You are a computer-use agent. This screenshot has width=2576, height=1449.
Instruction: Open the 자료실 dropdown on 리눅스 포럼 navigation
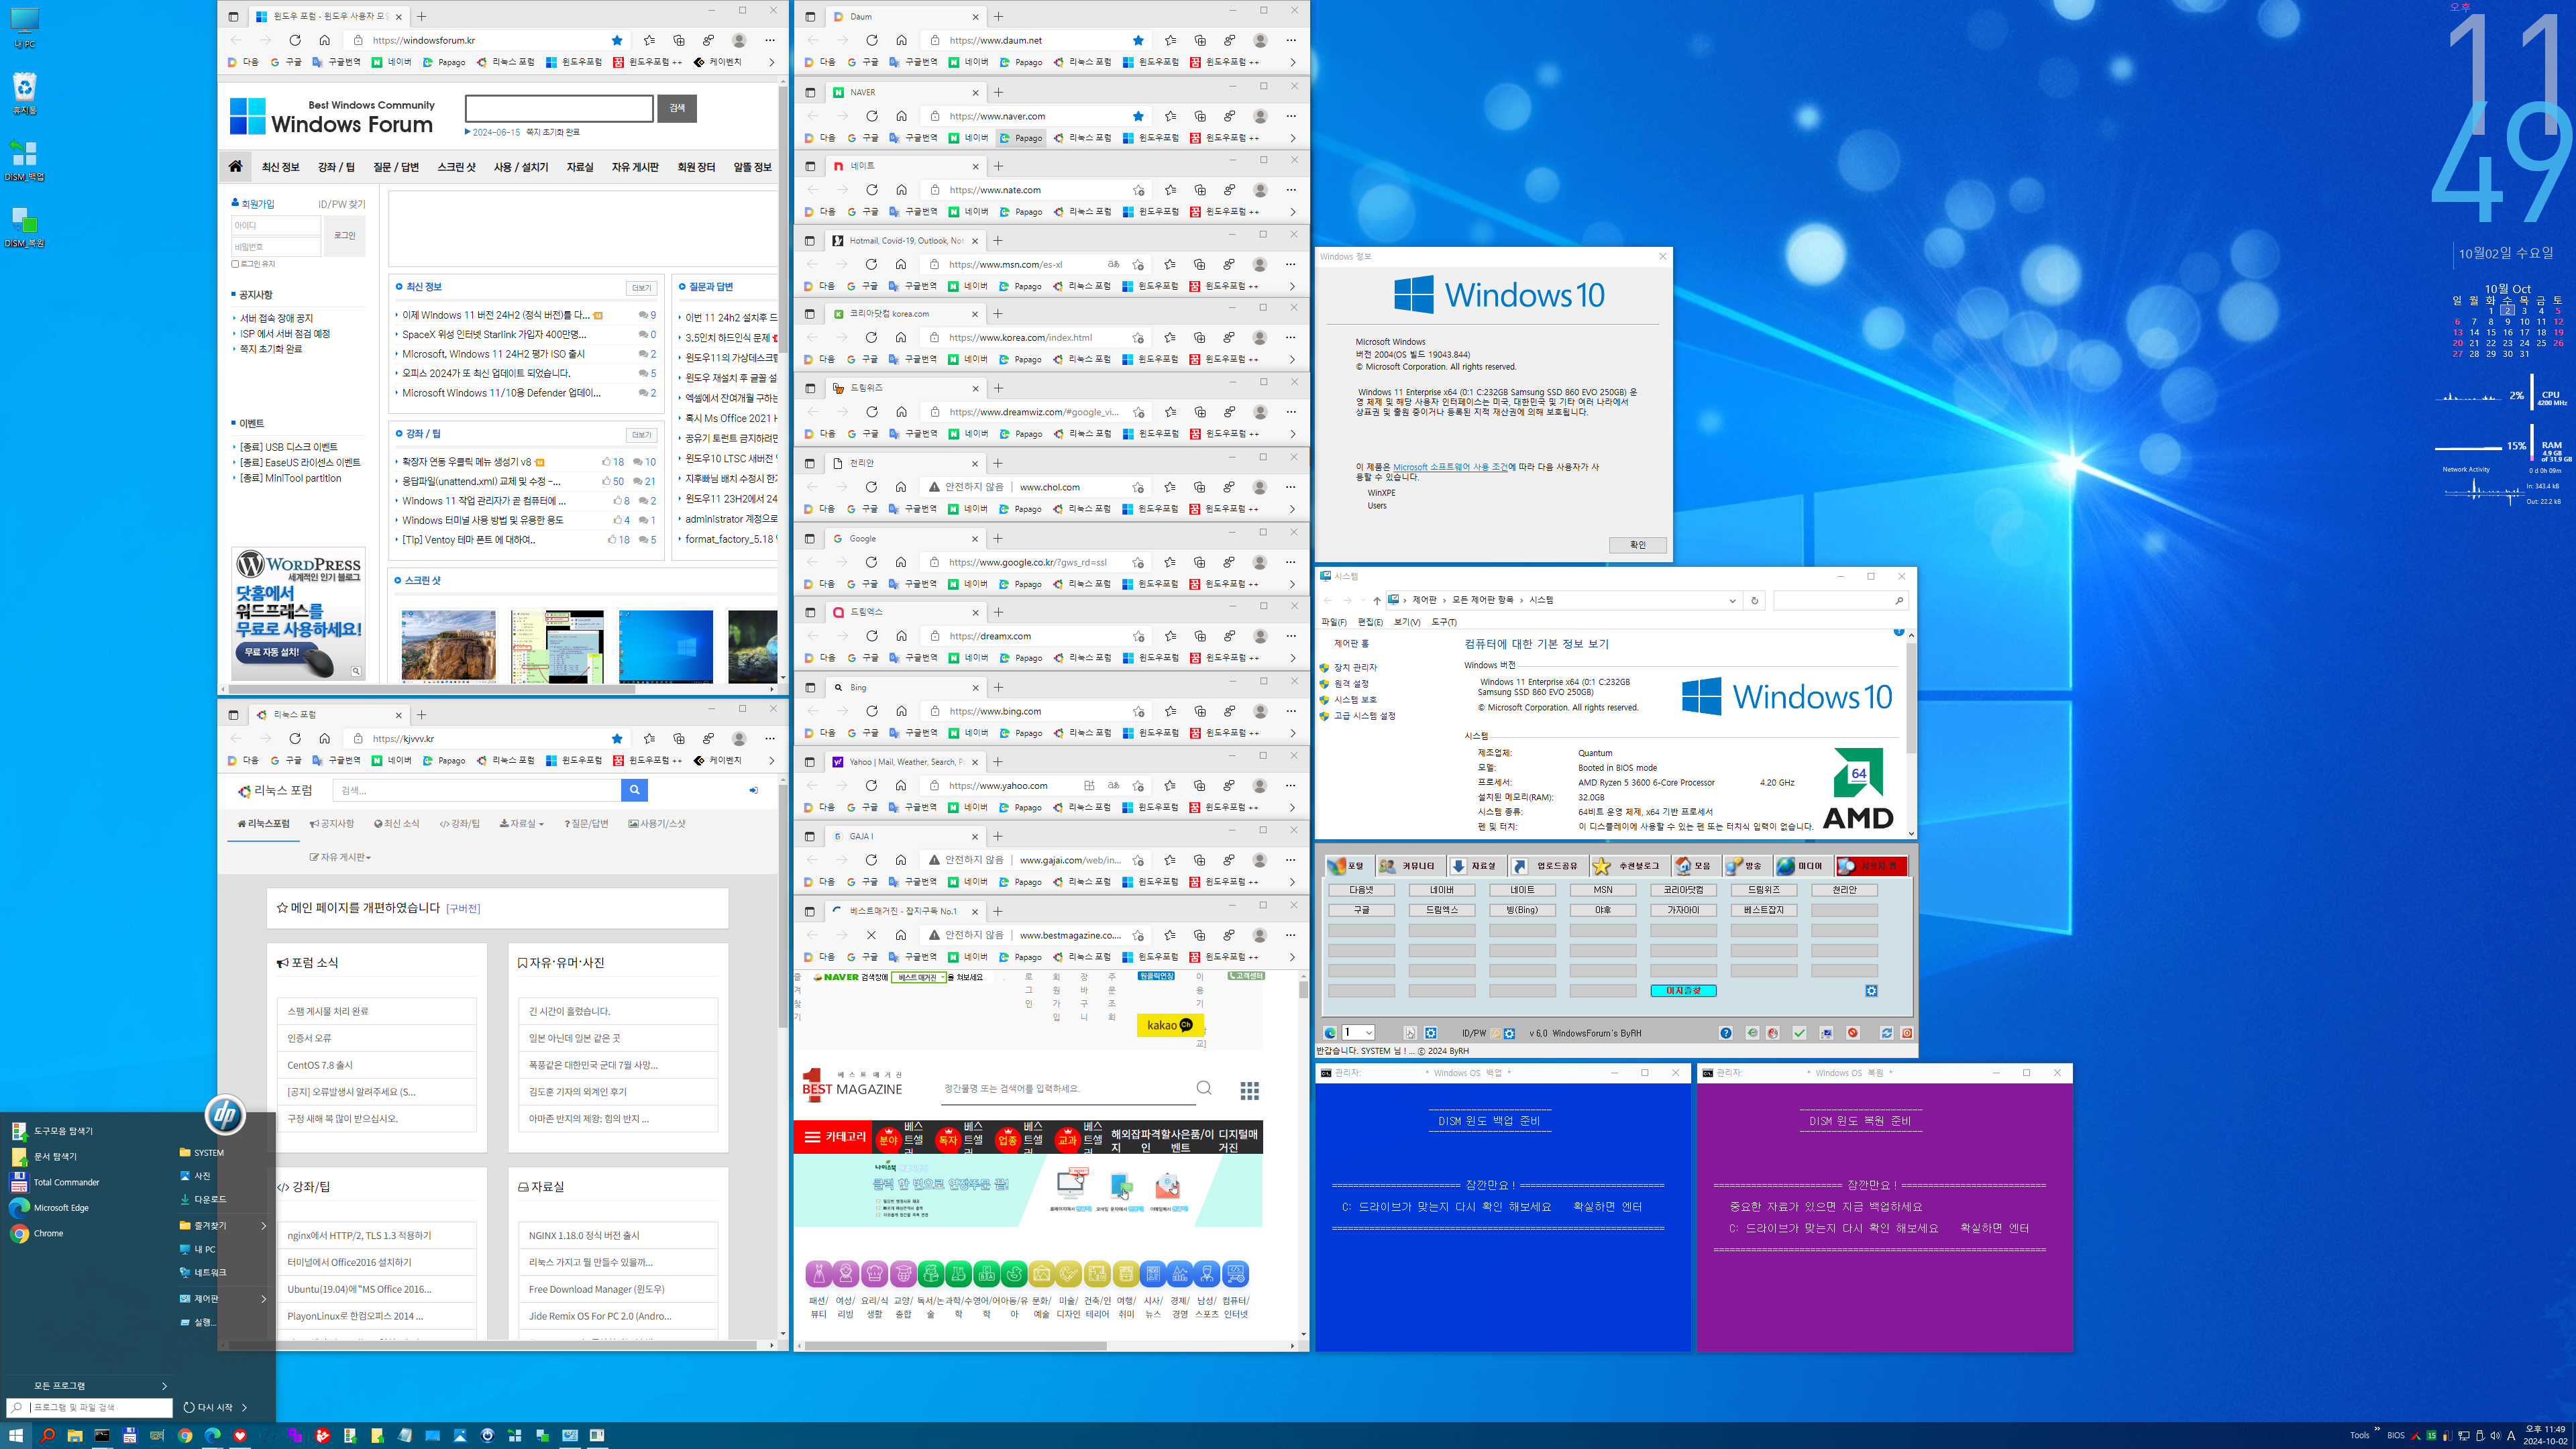tap(522, 824)
